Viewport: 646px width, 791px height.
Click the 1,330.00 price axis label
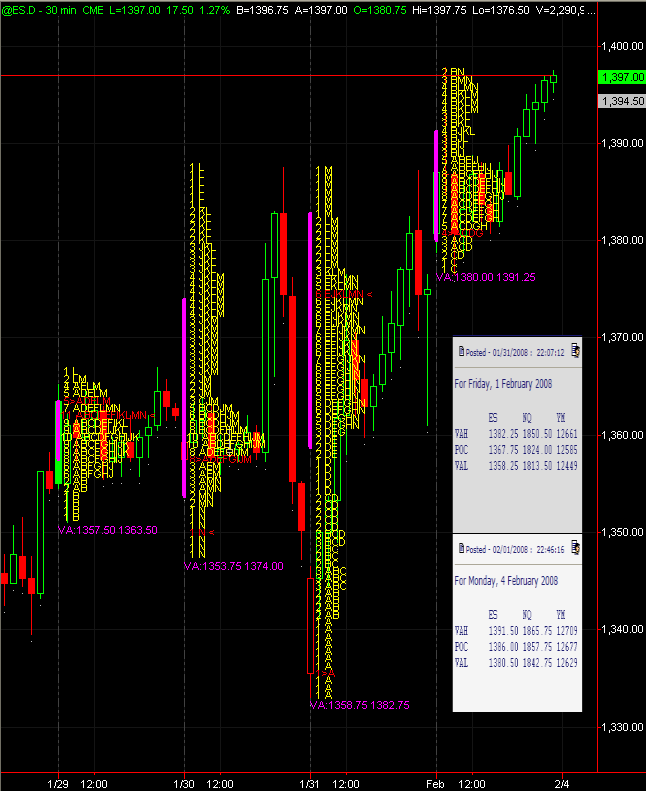pyautogui.click(x=622, y=727)
